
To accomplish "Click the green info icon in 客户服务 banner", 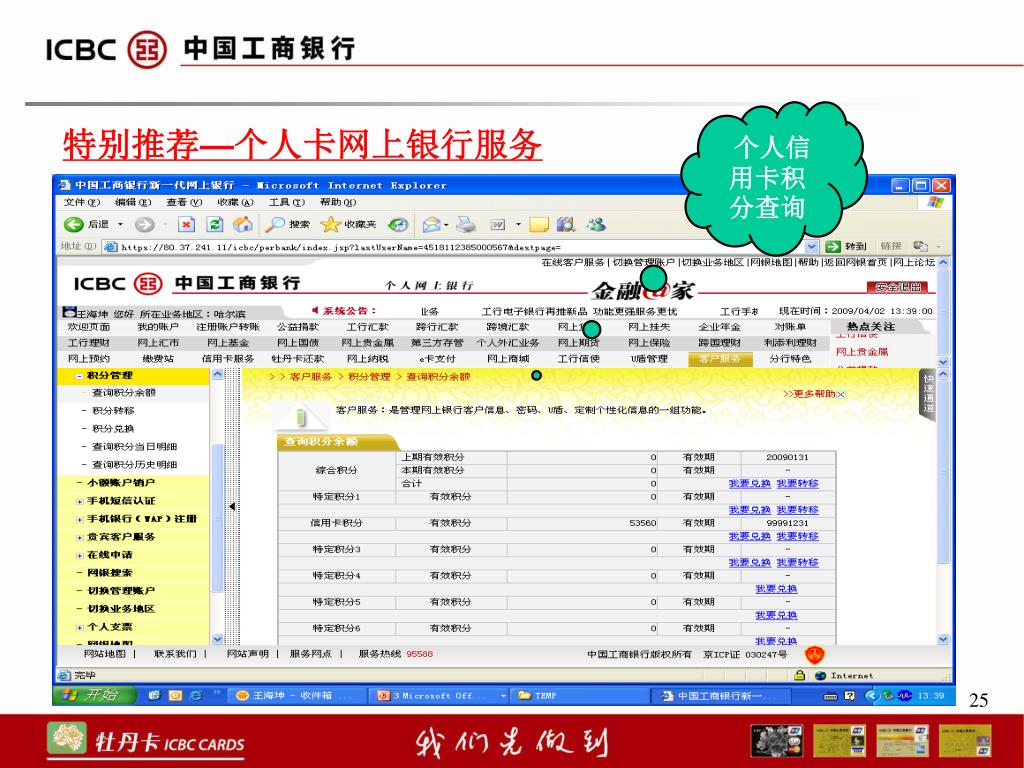I will [x=300, y=416].
